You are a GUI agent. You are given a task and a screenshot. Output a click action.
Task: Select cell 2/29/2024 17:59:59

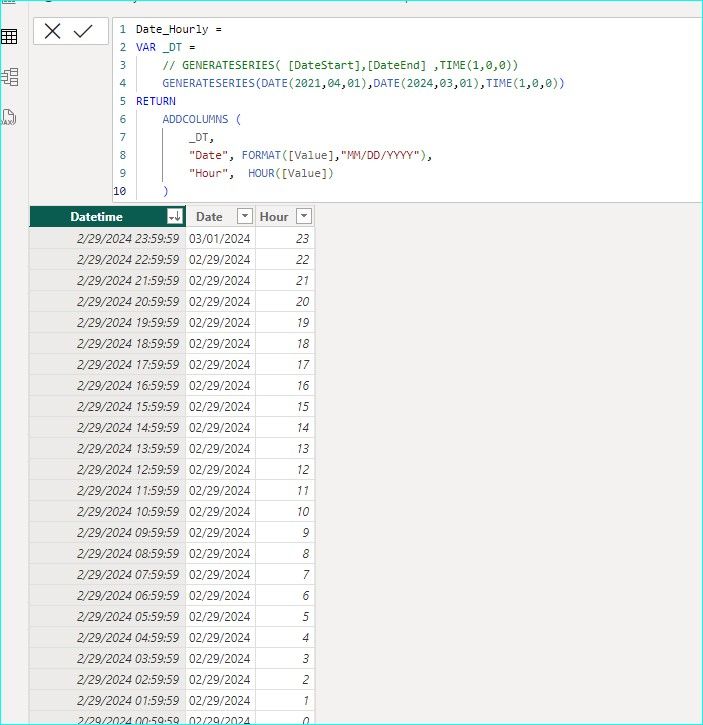click(x=107, y=365)
